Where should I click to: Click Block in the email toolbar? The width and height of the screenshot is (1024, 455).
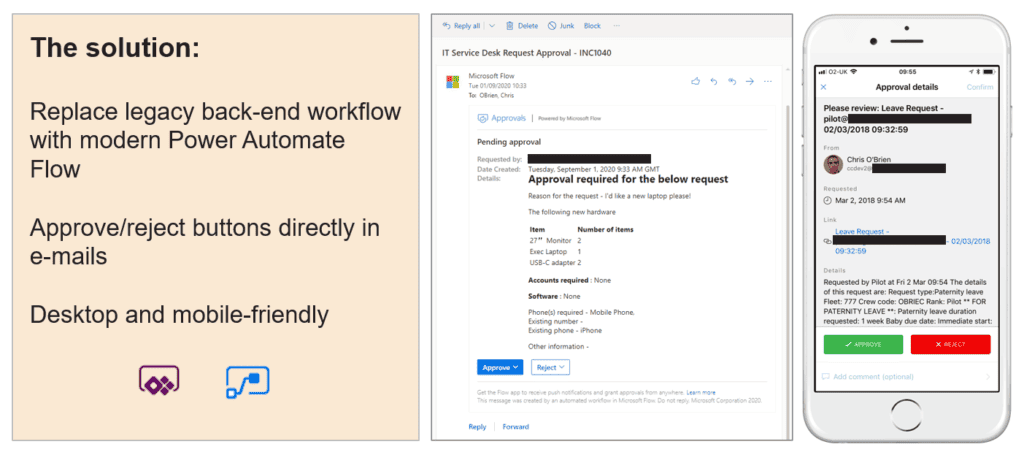click(592, 26)
